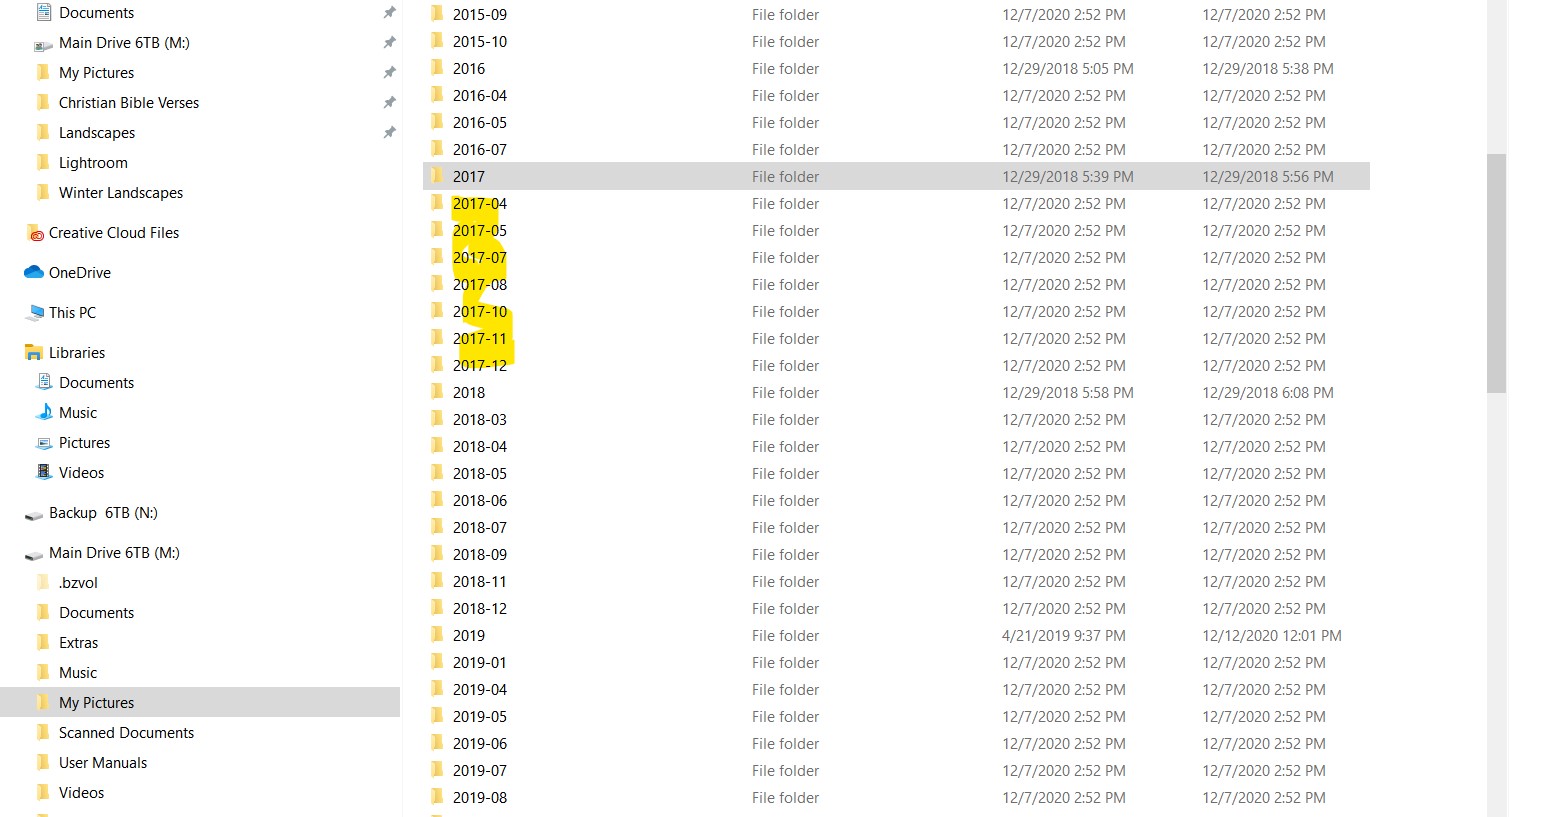Select the 2018-09 folder
The height and width of the screenshot is (817, 1556).
tap(480, 554)
